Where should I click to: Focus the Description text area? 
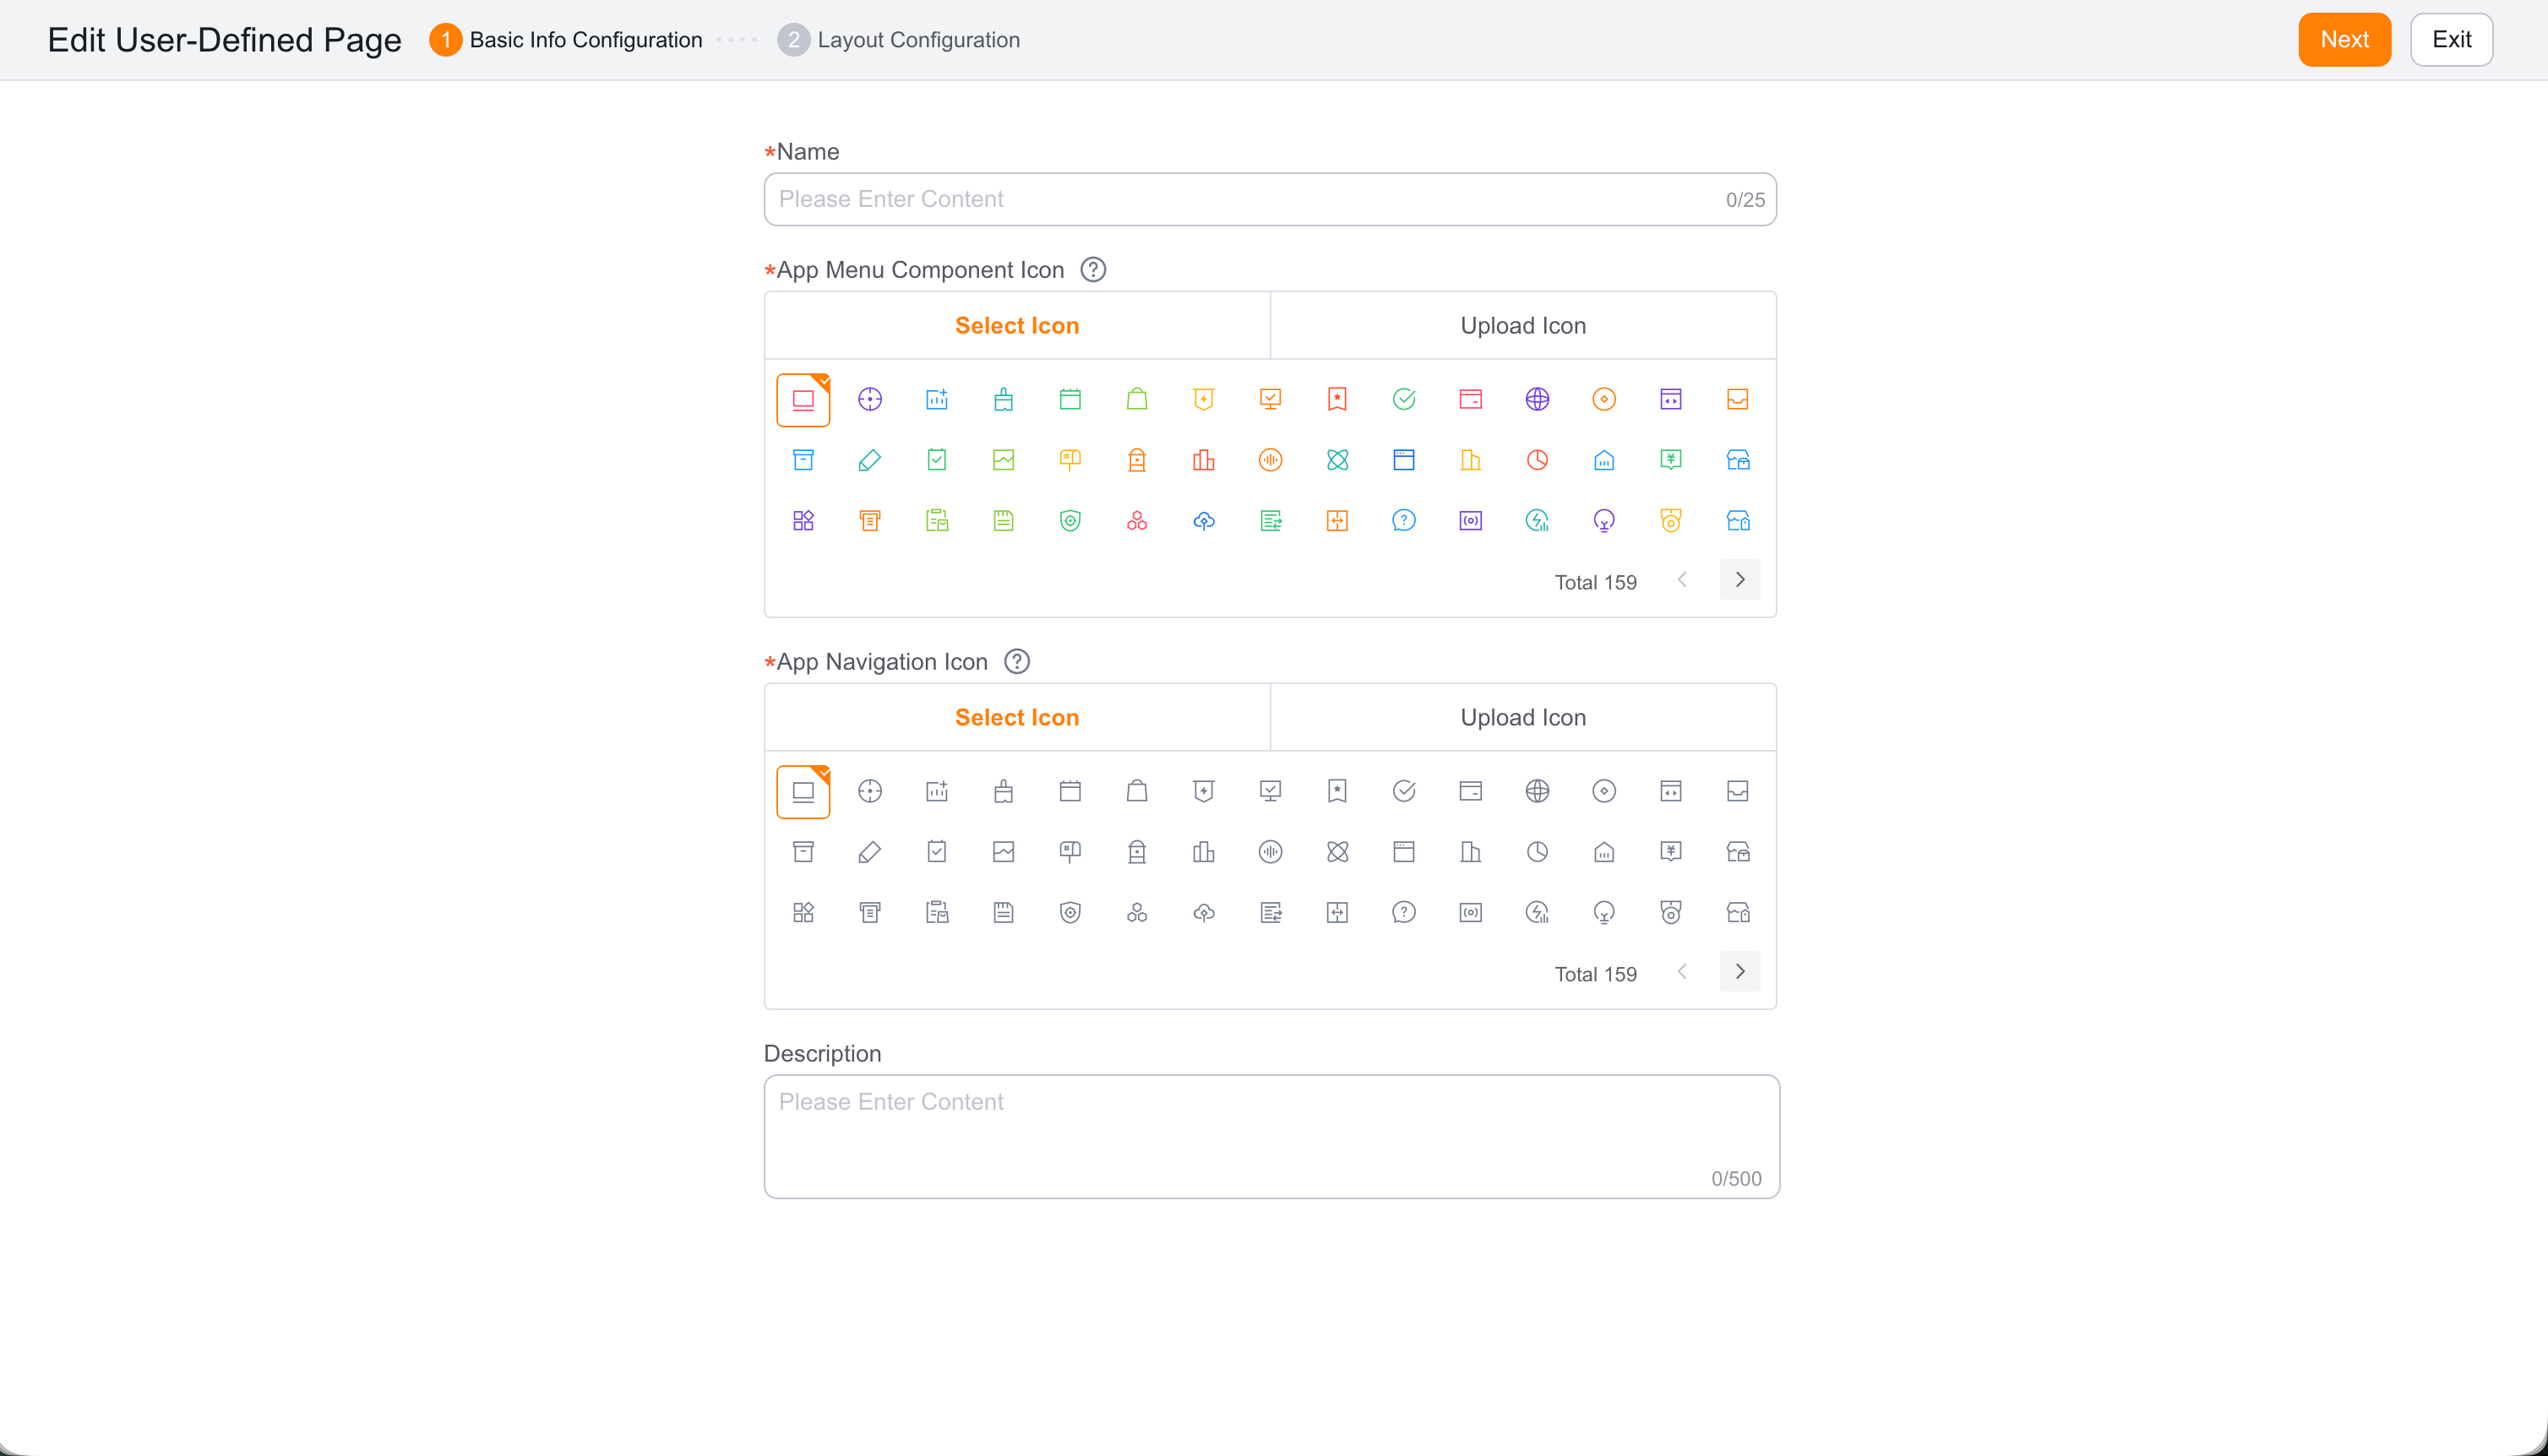tap(1272, 1137)
